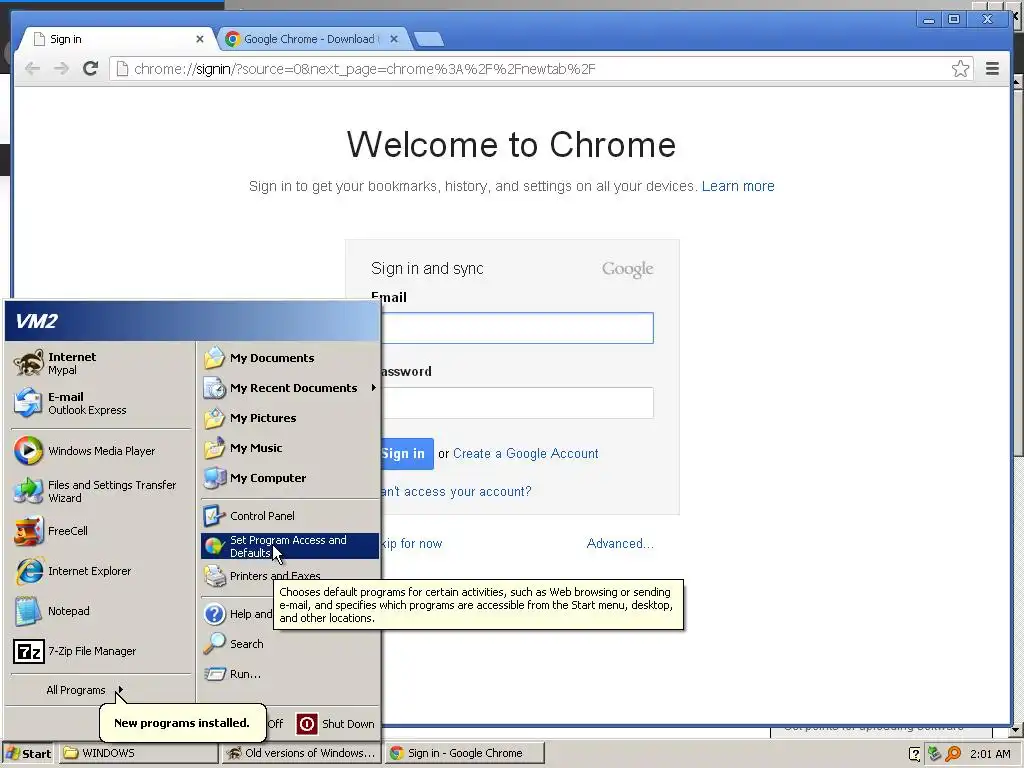This screenshot has width=1024, height=768.
Task: Launch Outlook Express E-mail entry
Action: (101, 403)
